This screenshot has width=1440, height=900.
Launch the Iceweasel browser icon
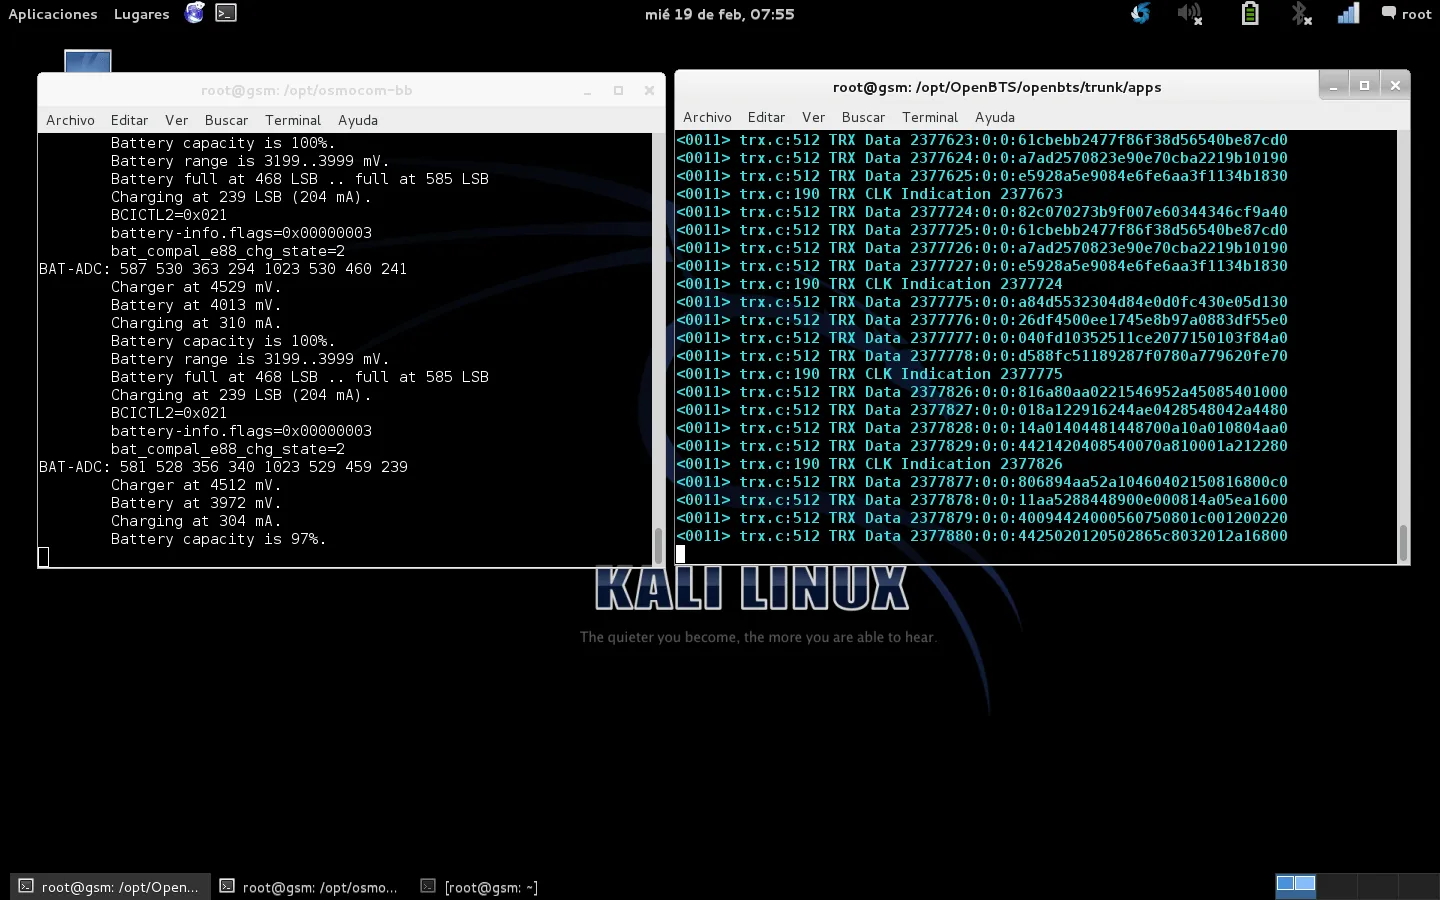195,13
